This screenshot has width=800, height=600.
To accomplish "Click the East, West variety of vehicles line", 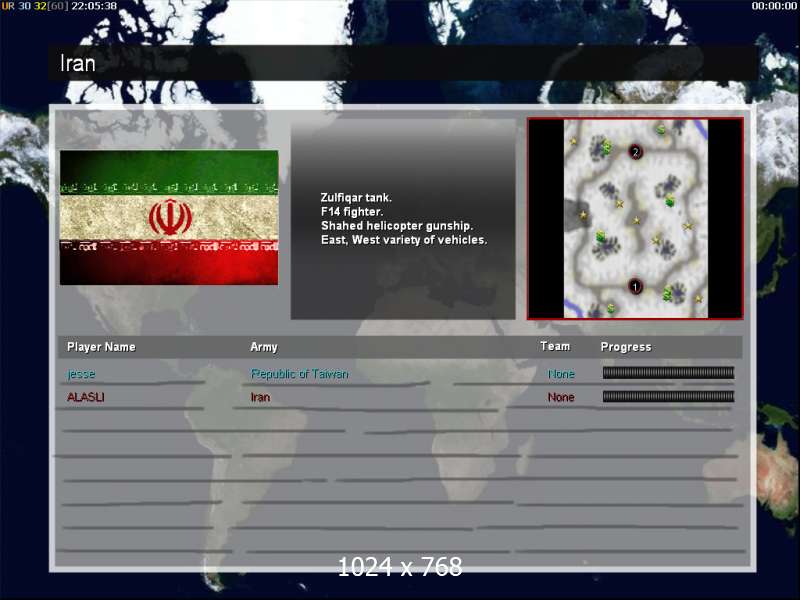I will point(404,240).
